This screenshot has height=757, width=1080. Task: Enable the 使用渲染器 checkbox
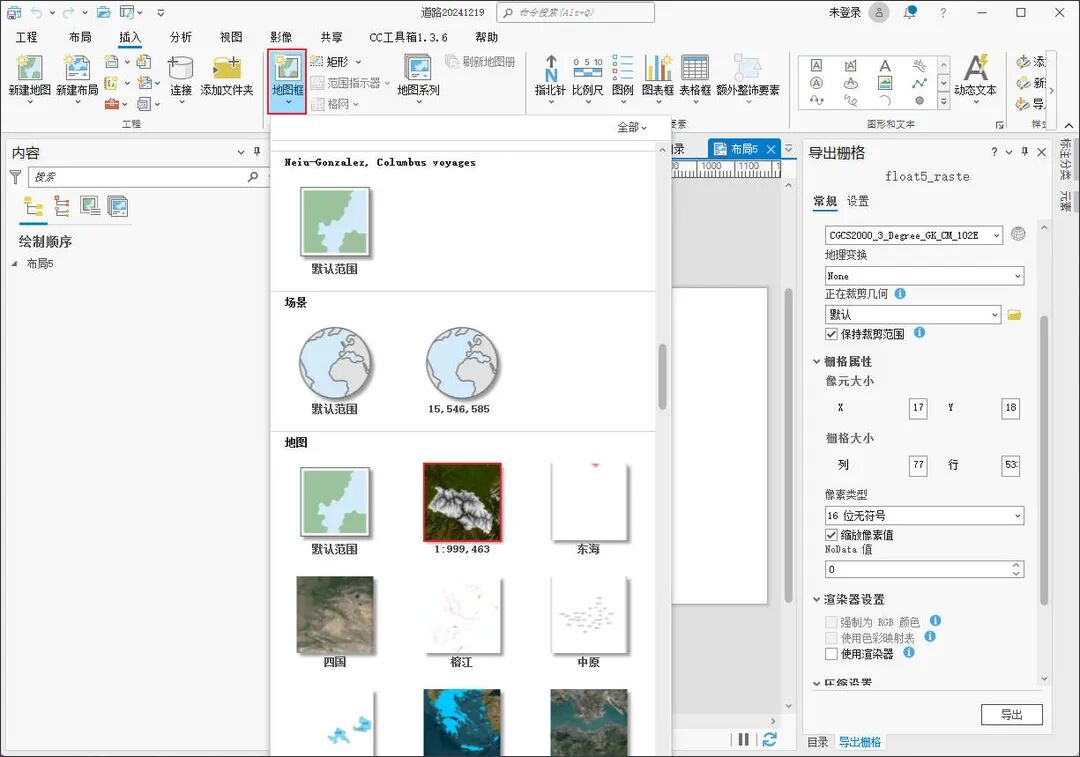[x=831, y=654]
